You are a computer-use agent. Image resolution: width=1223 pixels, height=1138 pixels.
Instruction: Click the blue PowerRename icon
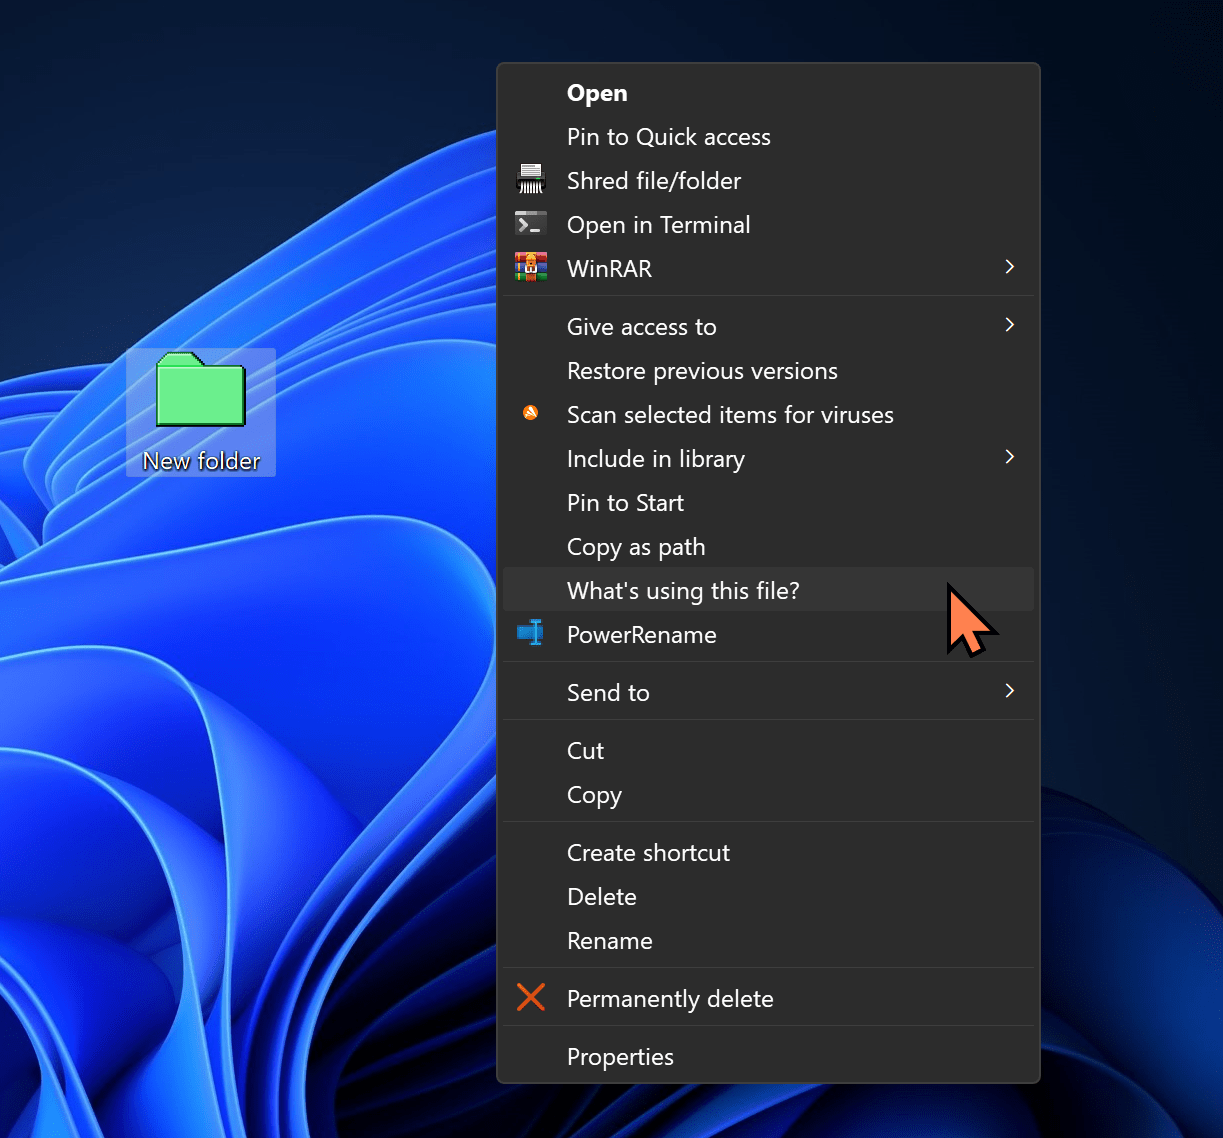[530, 633]
